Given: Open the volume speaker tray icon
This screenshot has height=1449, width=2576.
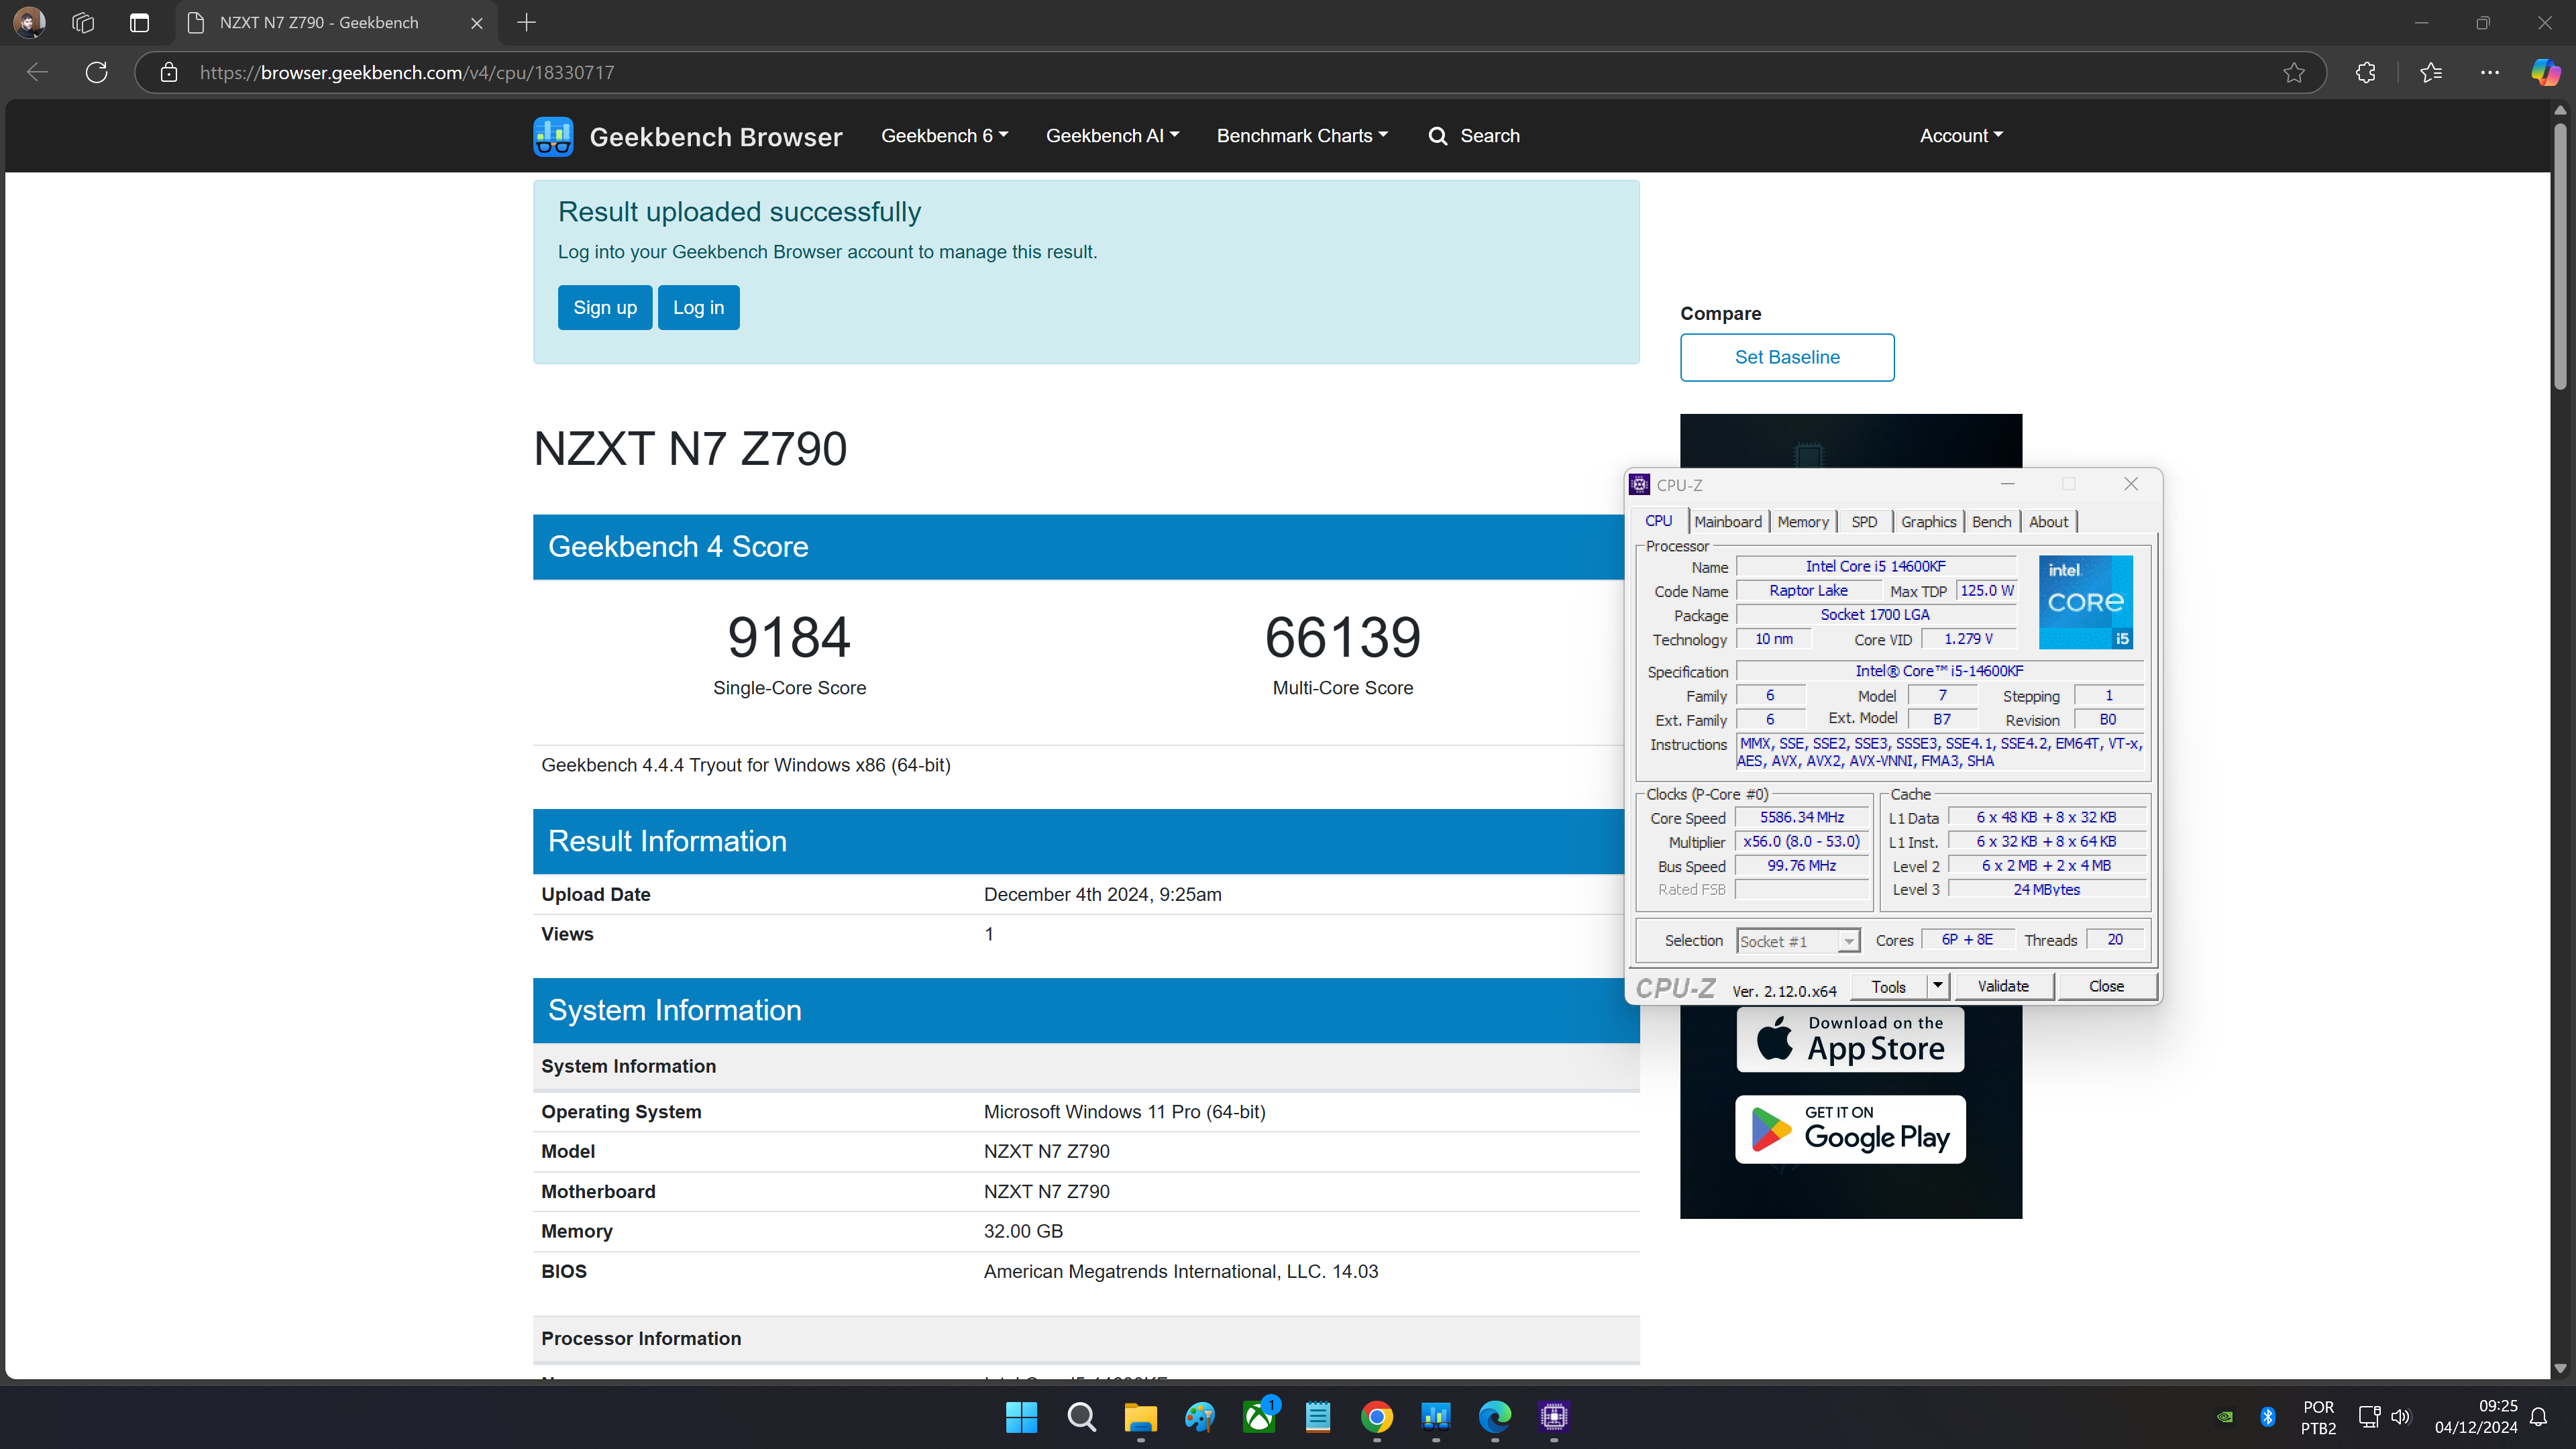Looking at the screenshot, I should 2401,1416.
